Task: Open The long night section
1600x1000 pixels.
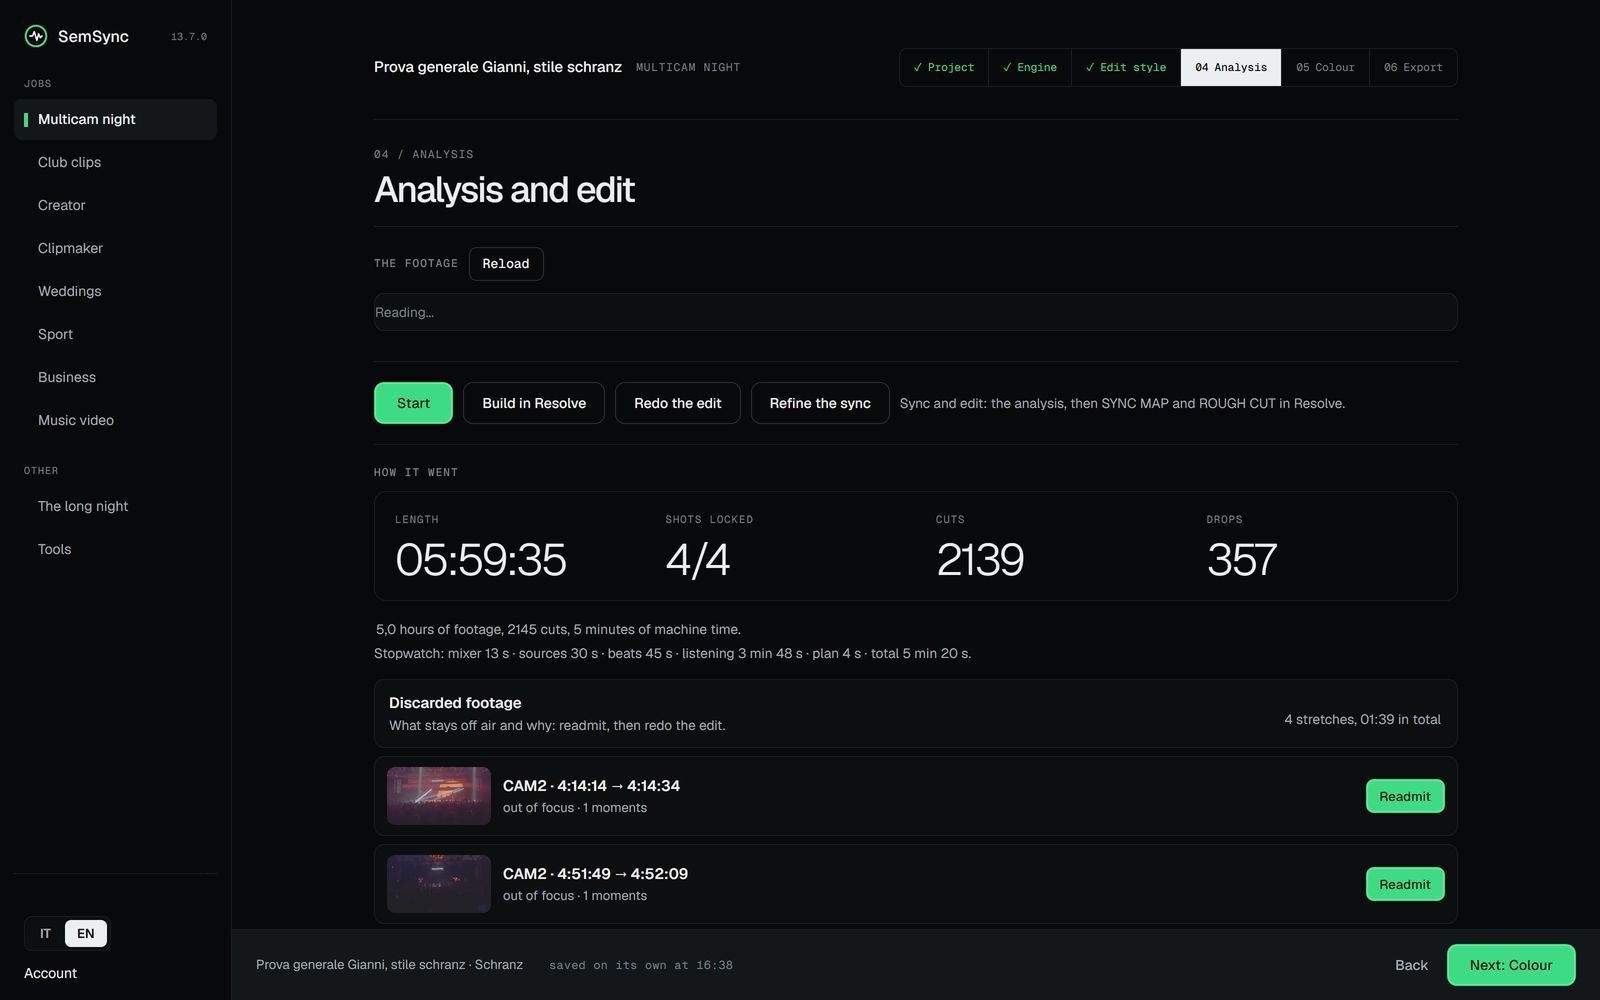Action: (115, 506)
